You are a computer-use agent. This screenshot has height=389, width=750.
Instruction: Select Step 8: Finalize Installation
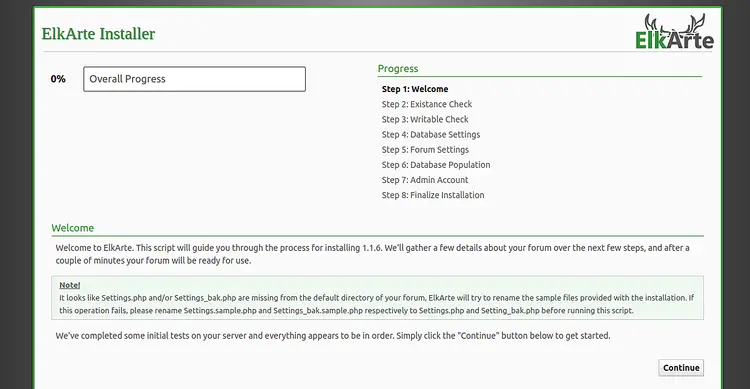pos(433,195)
